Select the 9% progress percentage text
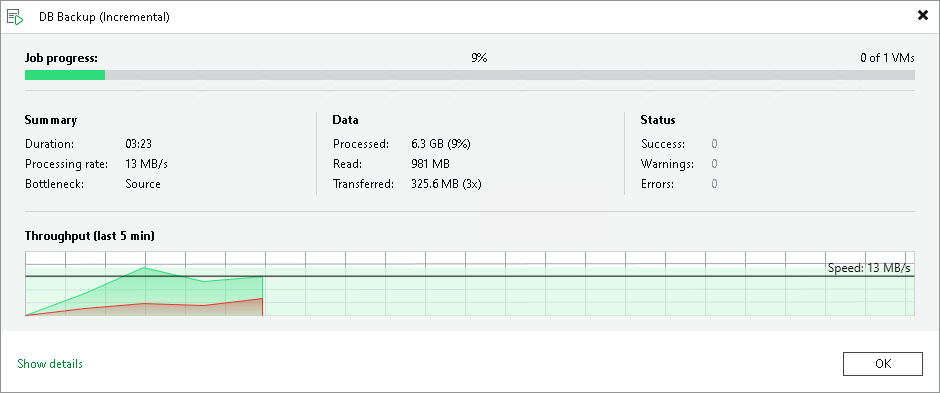Viewport: 940px width, 393px height. 479,58
